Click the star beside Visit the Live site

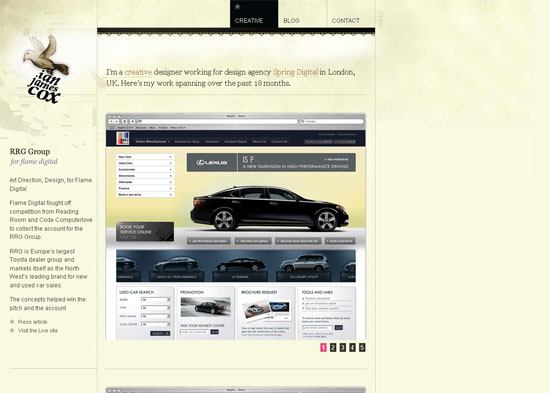point(12,330)
